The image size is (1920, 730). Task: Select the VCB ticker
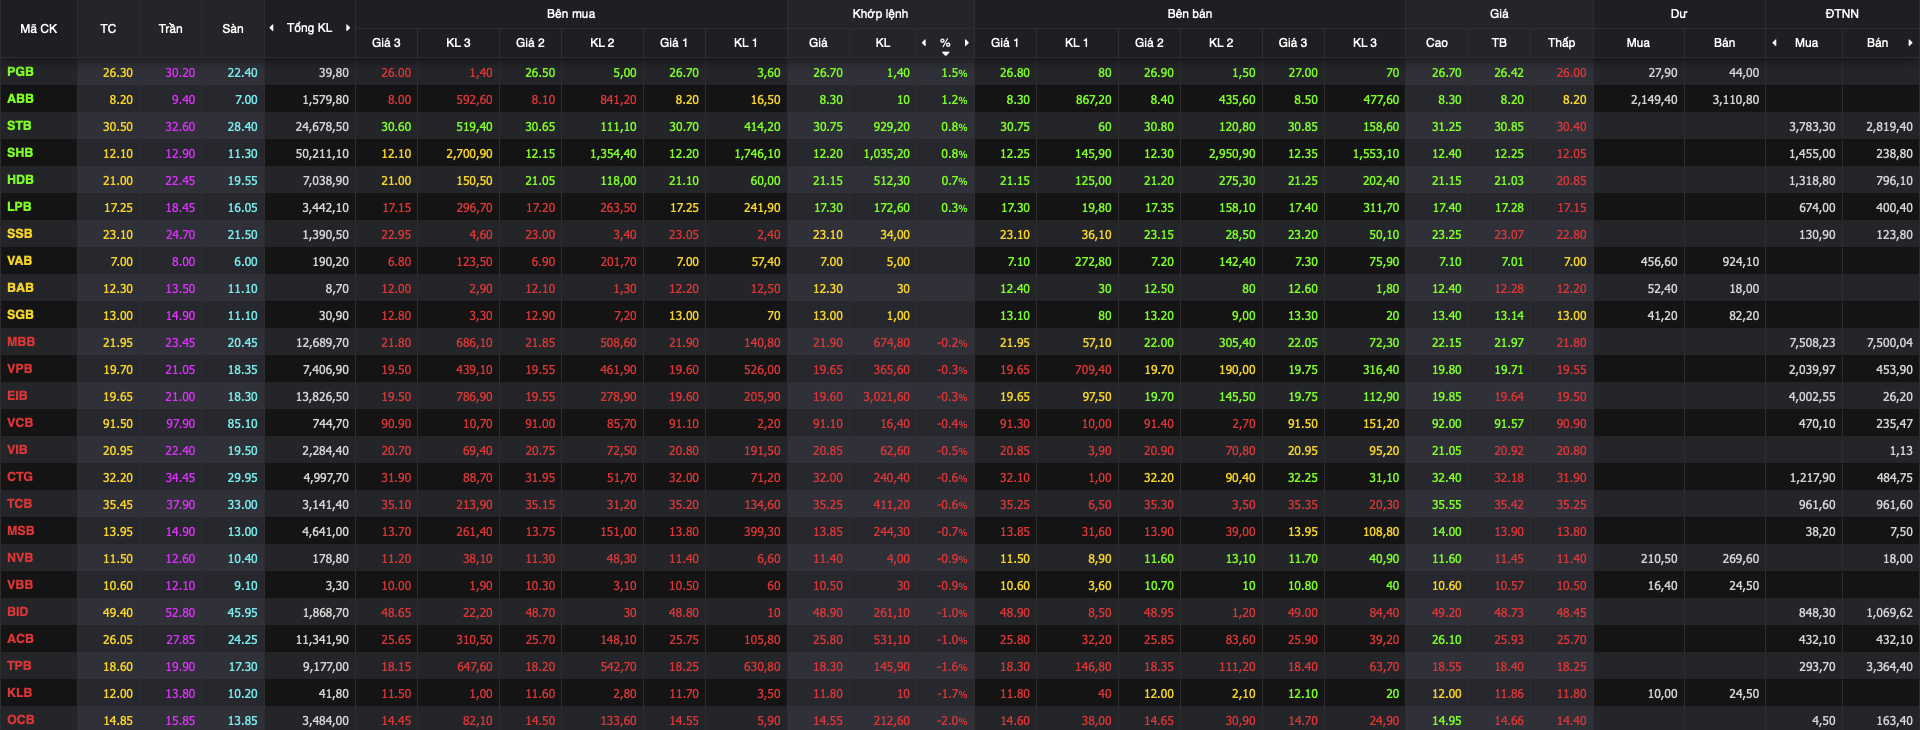click(x=19, y=423)
